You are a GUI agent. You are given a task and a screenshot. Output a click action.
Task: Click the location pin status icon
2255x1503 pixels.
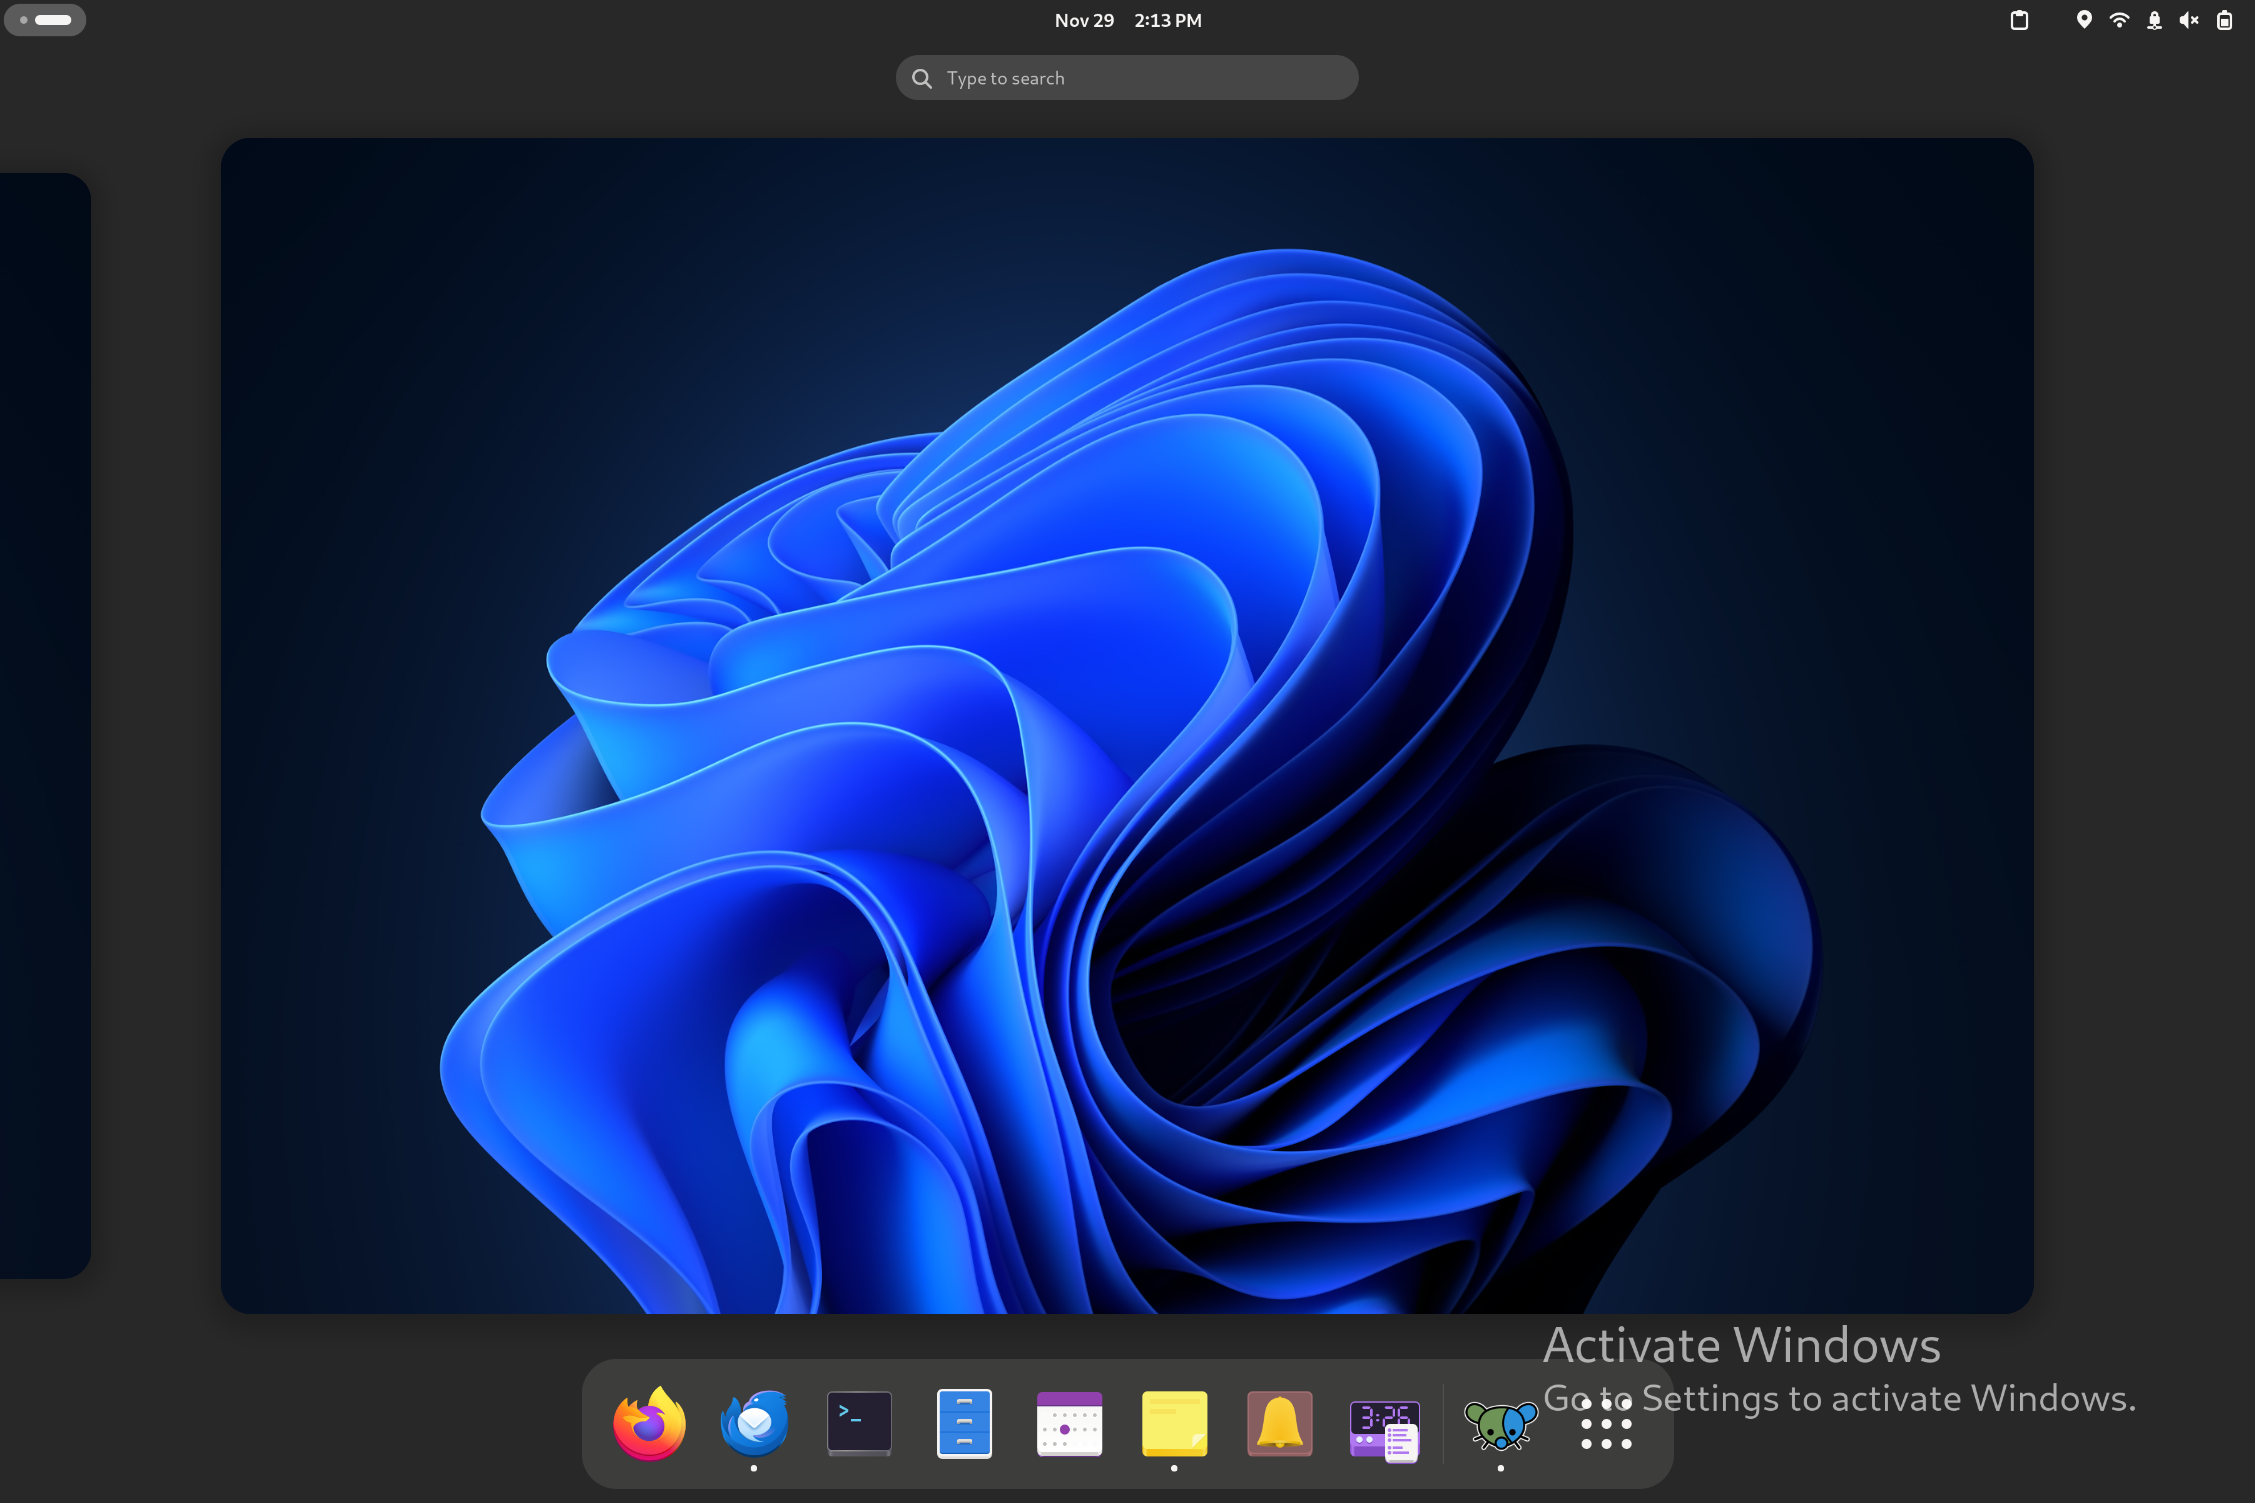click(2084, 20)
